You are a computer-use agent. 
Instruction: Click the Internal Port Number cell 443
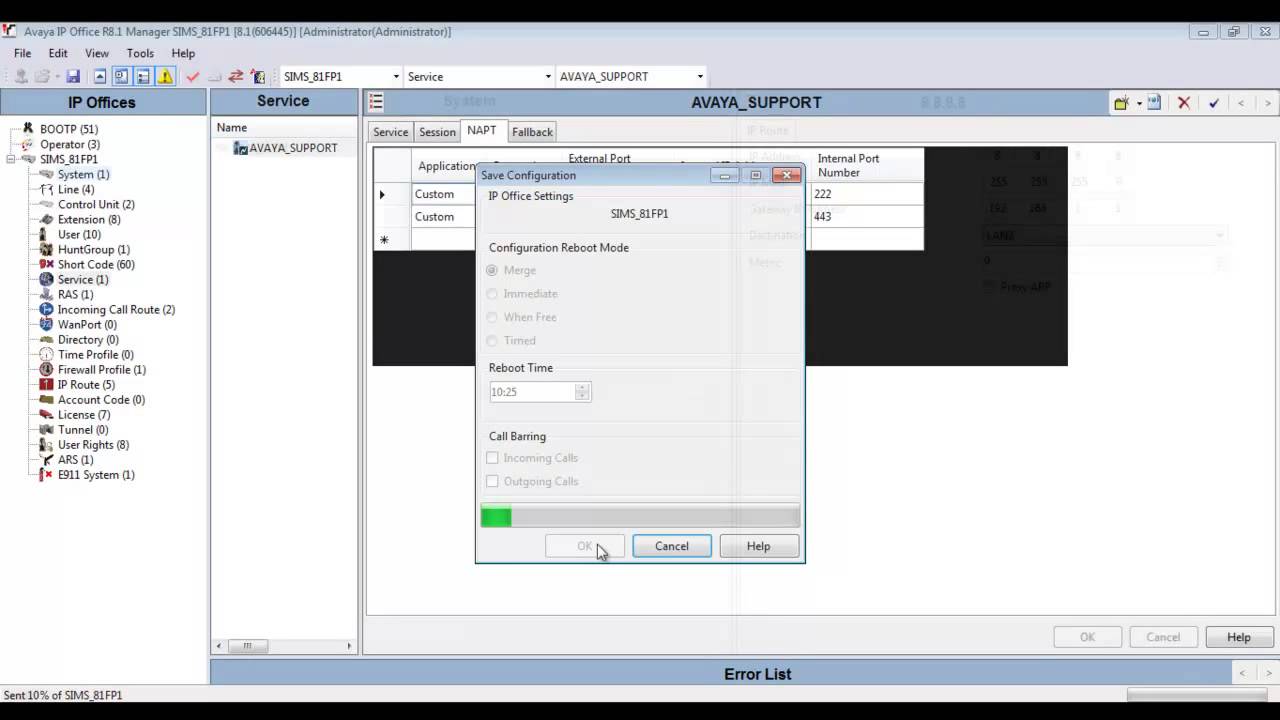pyautogui.click(x=866, y=216)
